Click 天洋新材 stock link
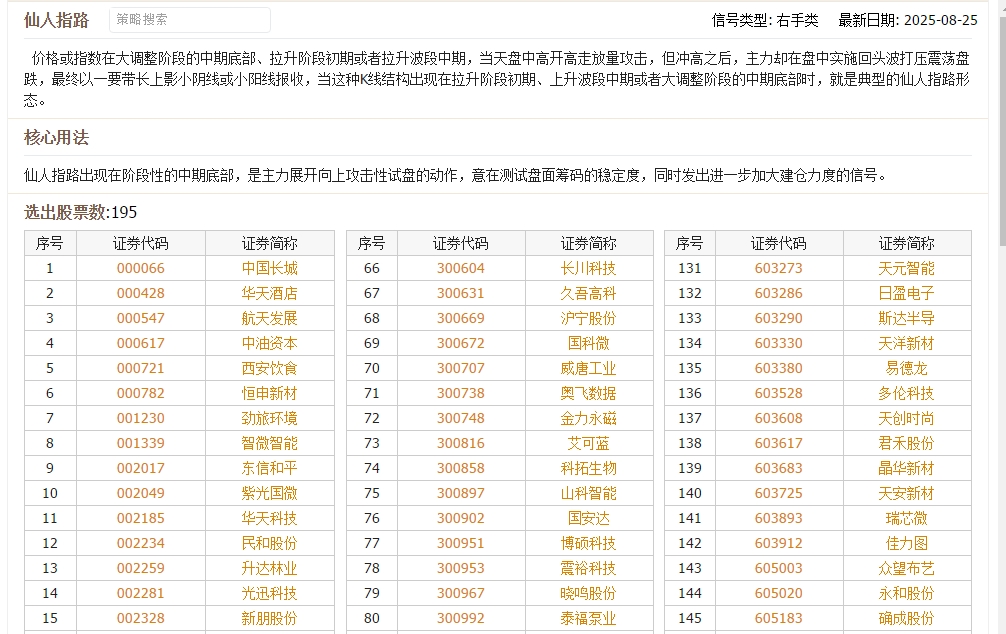 (x=906, y=343)
